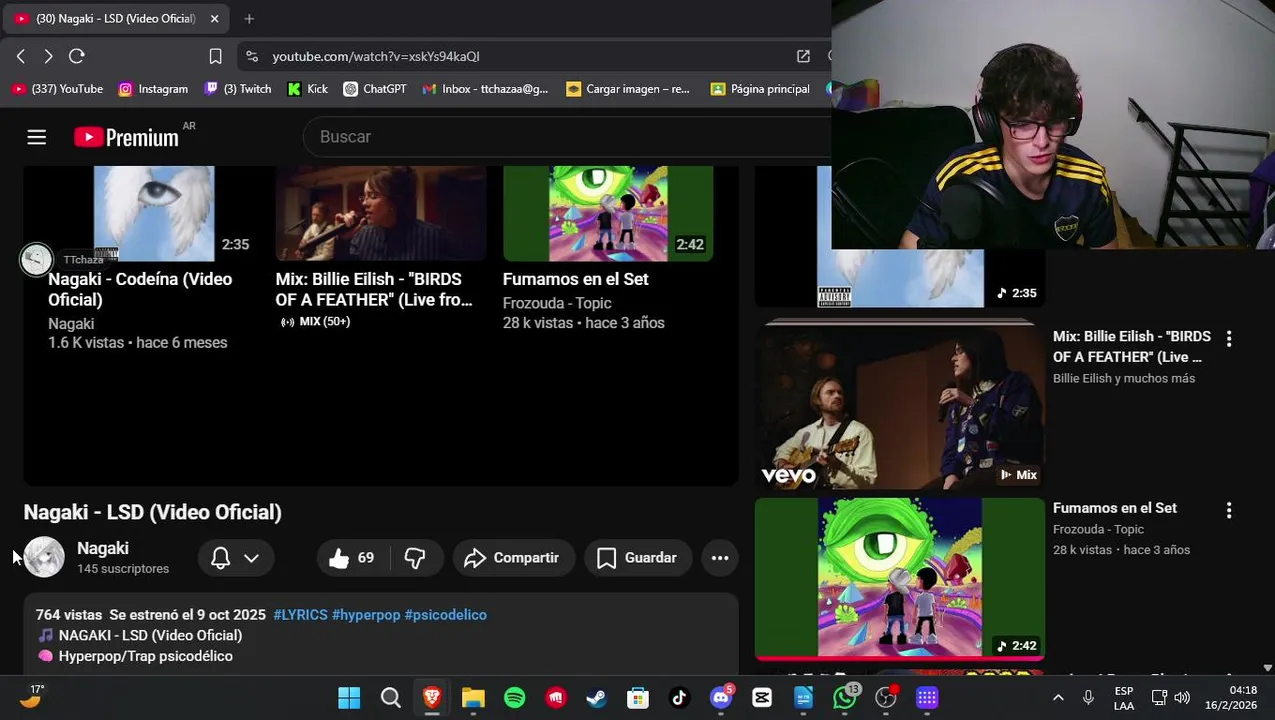Open Mix: Billie Eilish end screen title

[374, 289]
